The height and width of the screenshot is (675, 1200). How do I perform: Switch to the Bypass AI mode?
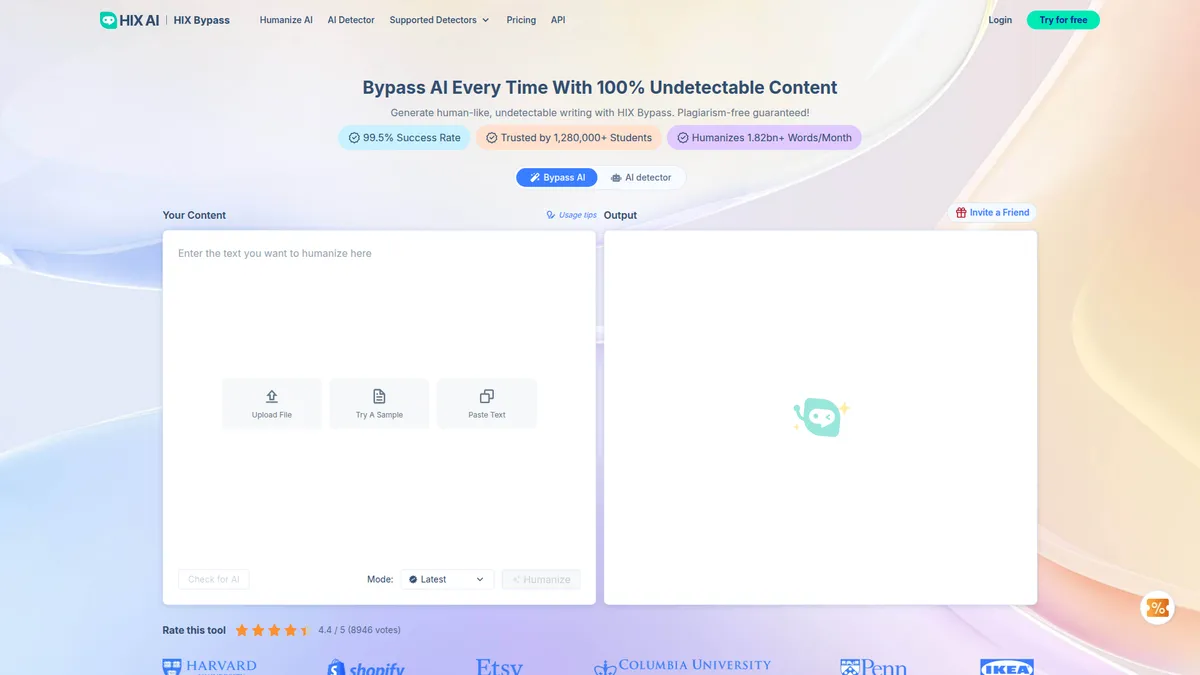coord(556,177)
